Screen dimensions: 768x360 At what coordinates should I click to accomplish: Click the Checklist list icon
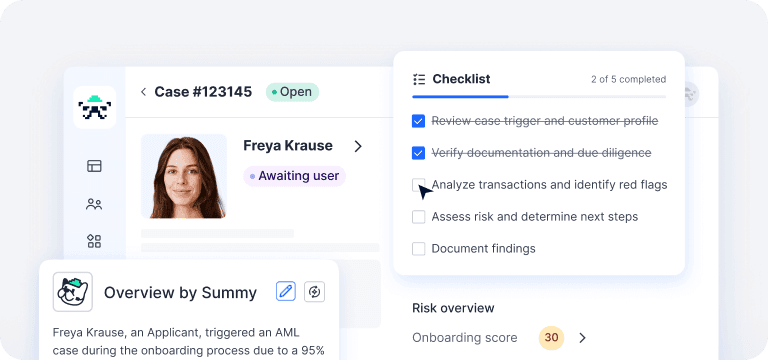(x=419, y=79)
